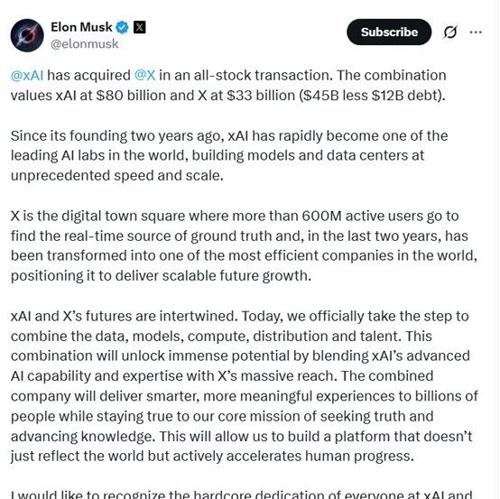The image size is (500, 499).
Task: Click the '($45B less $12B debt)' text
Action: tap(372, 95)
